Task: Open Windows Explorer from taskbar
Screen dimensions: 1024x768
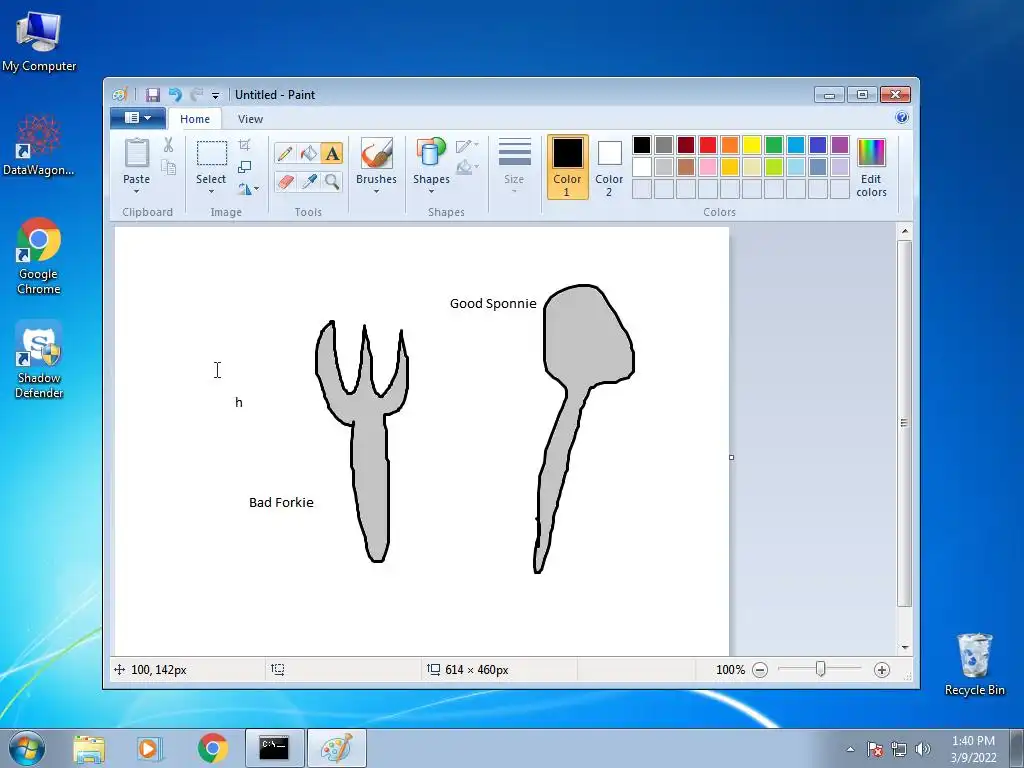Action: coord(89,748)
